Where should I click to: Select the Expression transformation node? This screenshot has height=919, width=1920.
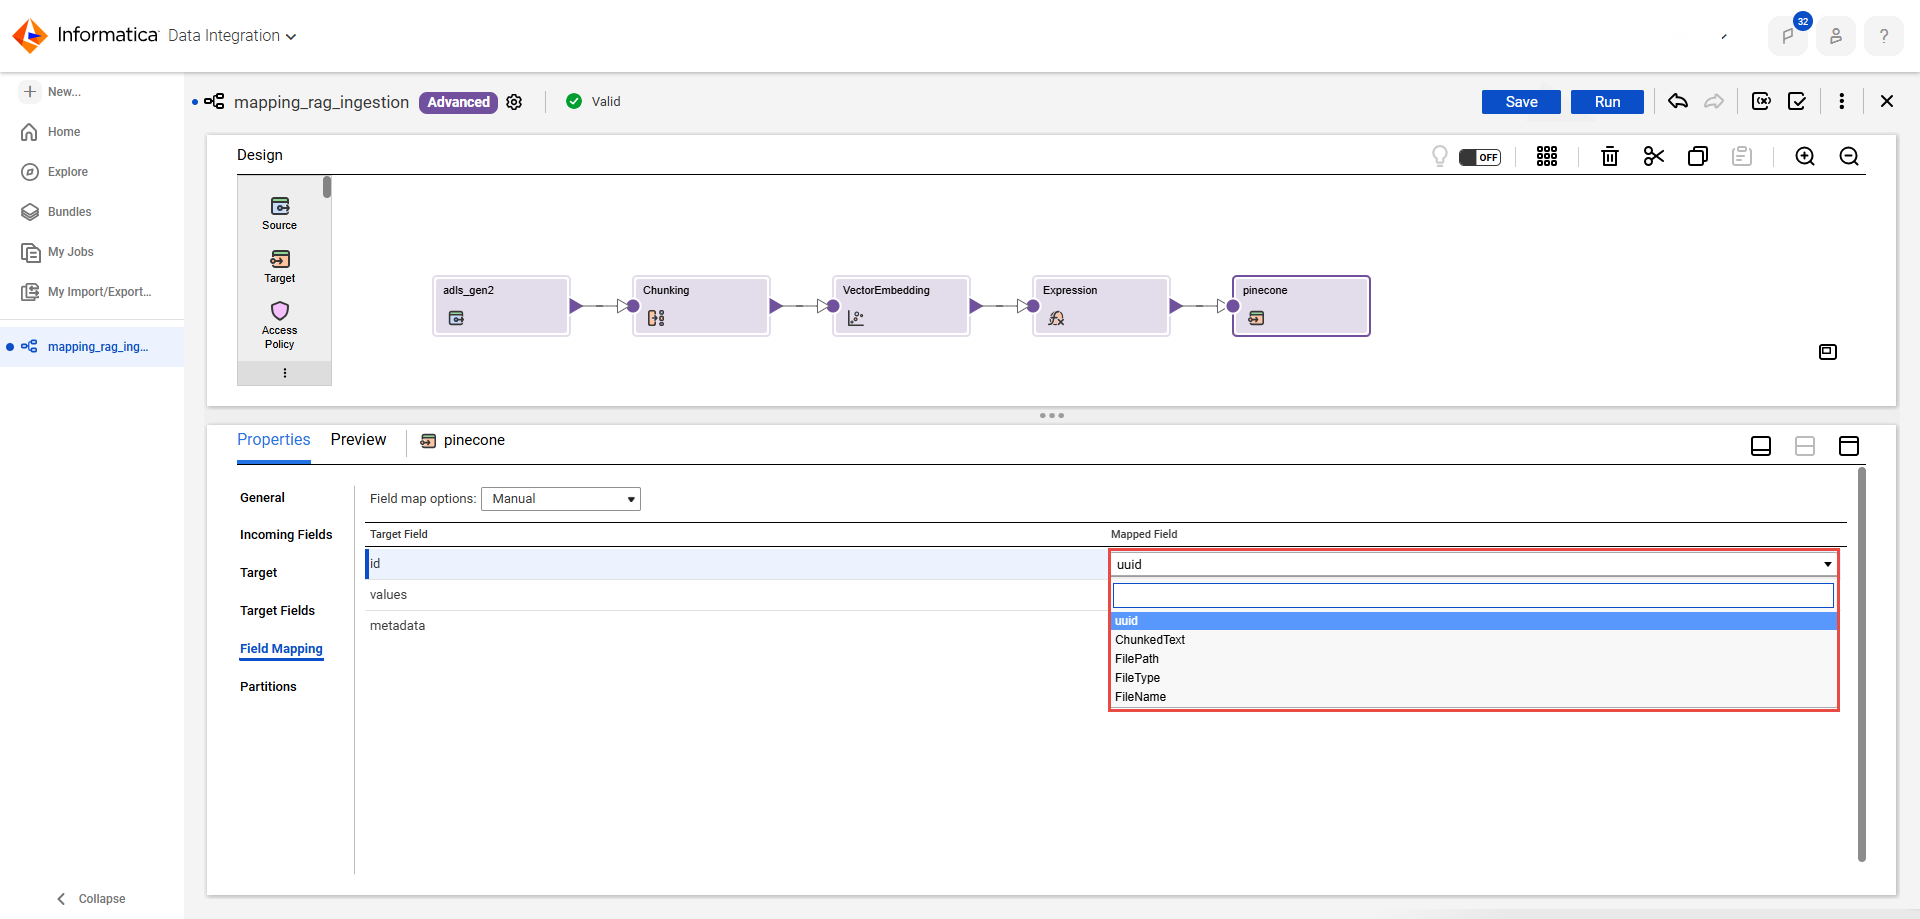point(1101,306)
